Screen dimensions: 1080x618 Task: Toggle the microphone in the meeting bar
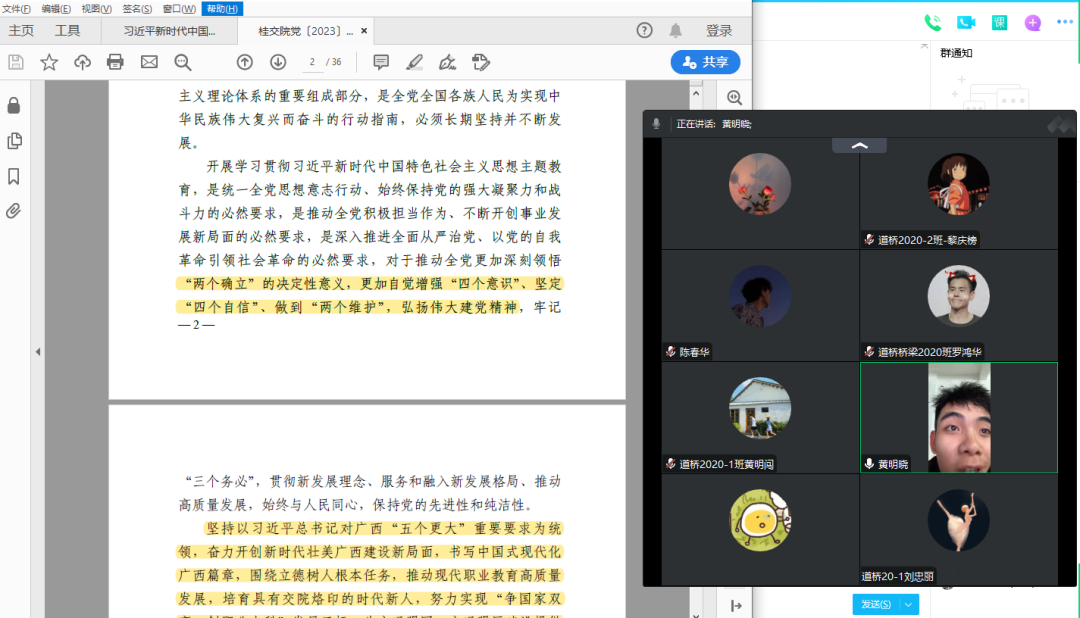[x=656, y=124]
